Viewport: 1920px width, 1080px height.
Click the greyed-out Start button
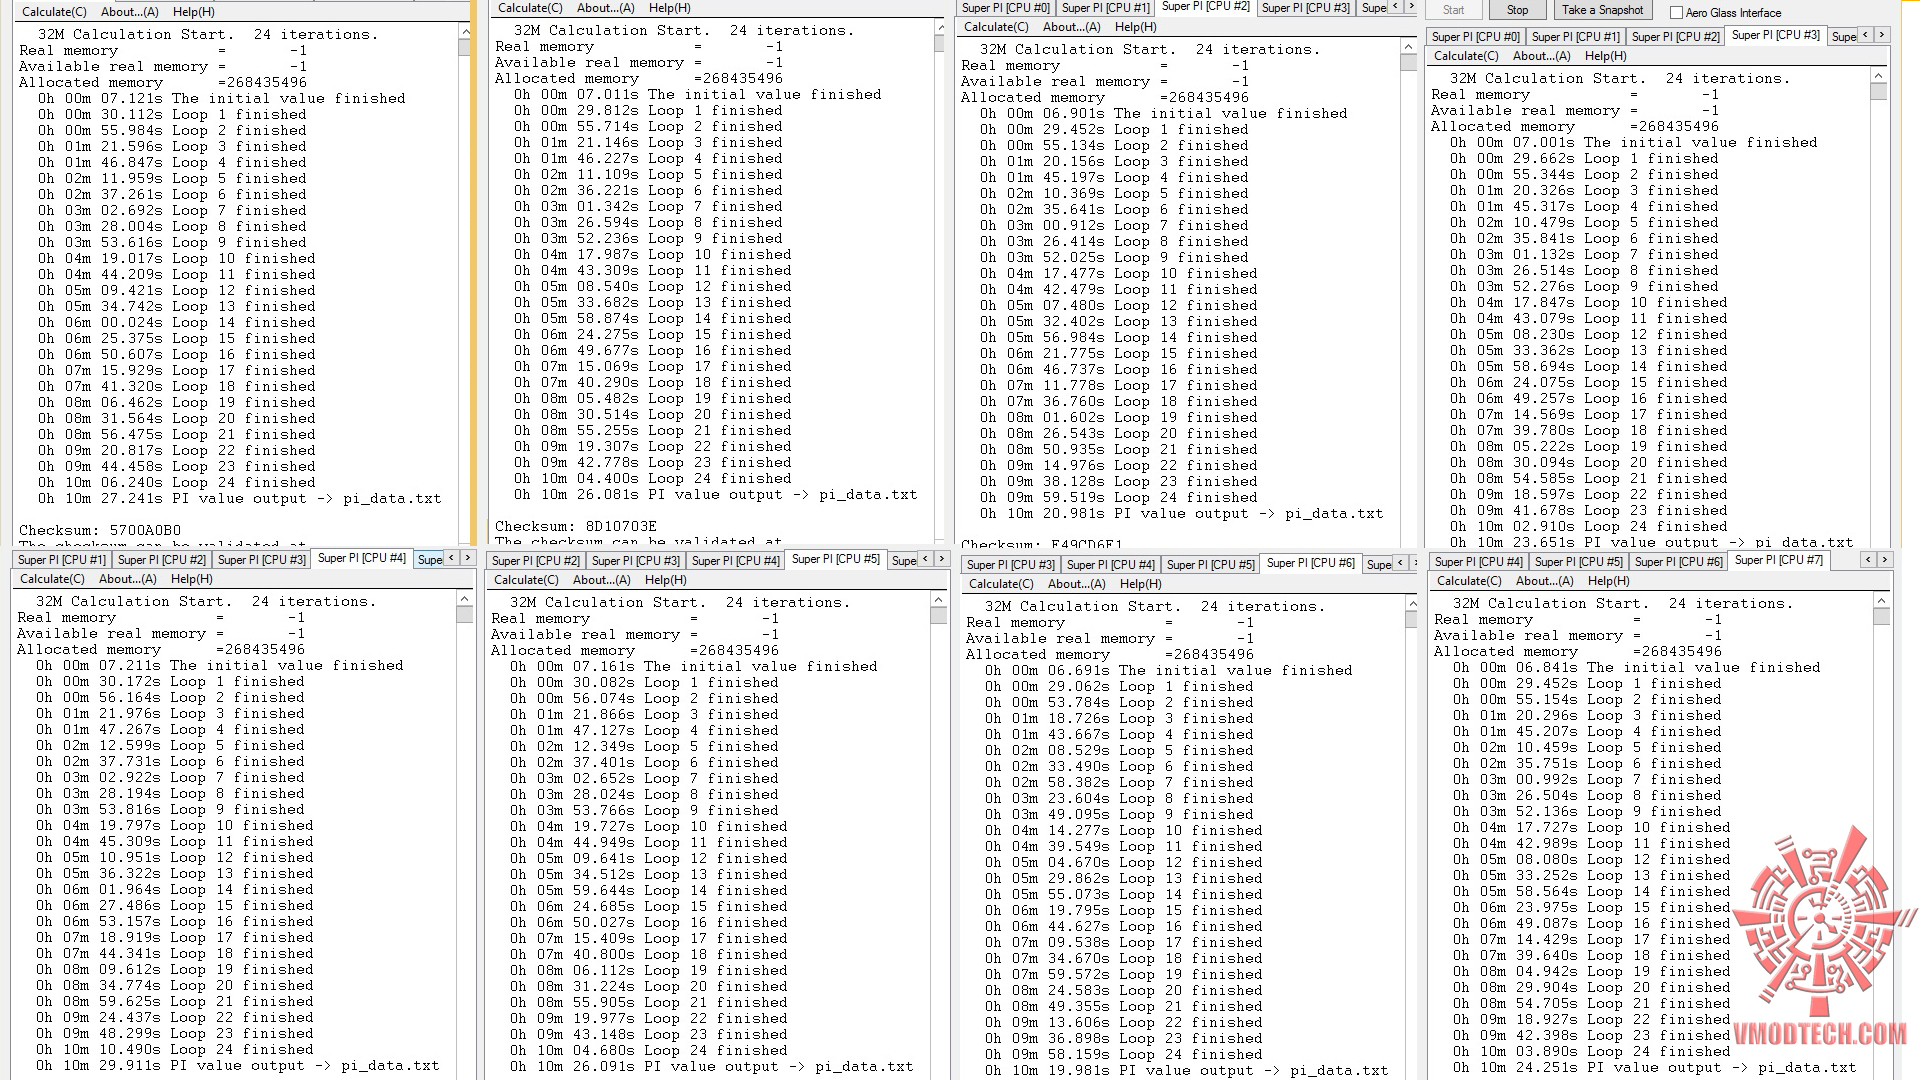[x=1453, y=10]
